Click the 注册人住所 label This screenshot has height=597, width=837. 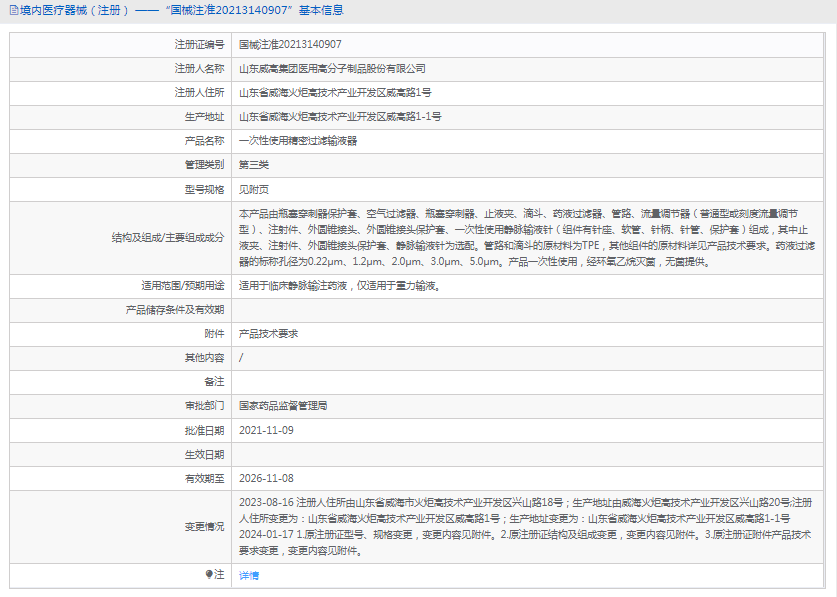point(199,92)
